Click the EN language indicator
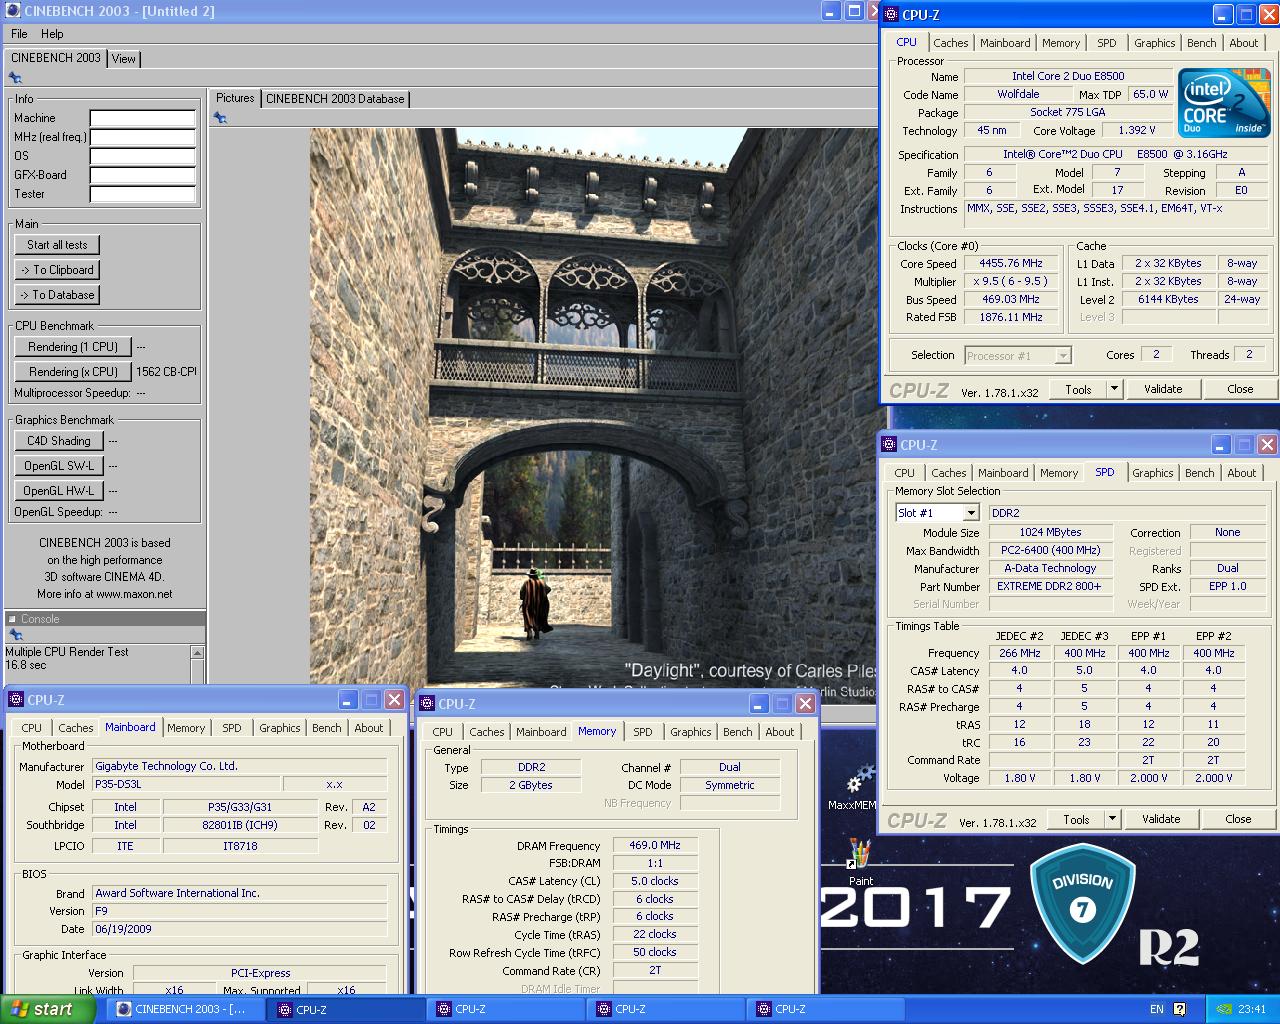Screen dimensions: 1280x1024 [x=1157, y=1009]
